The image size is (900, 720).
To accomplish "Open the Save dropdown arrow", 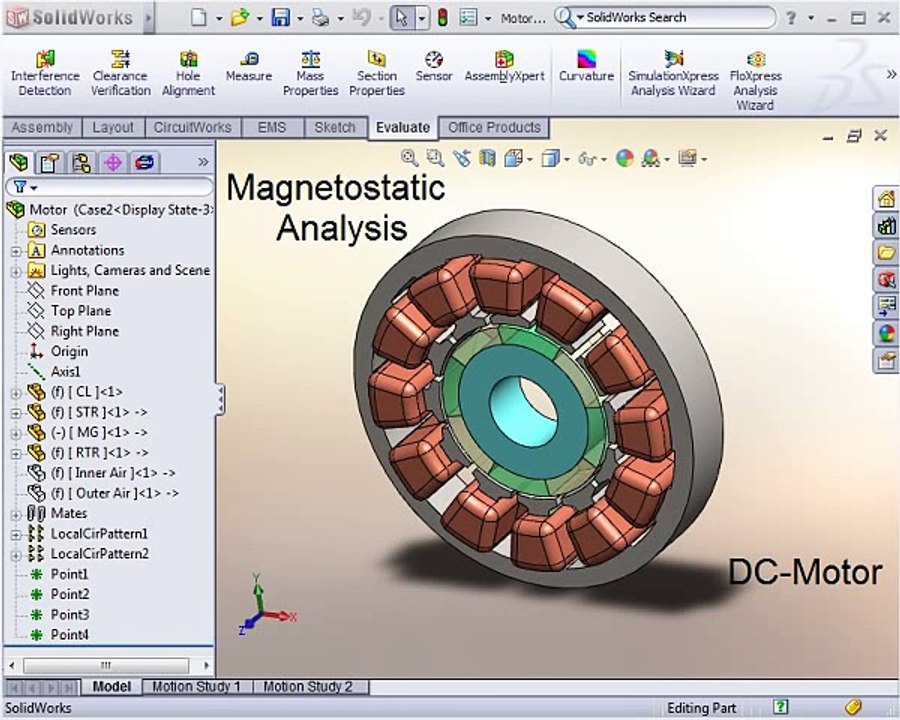I will [300, 18].
